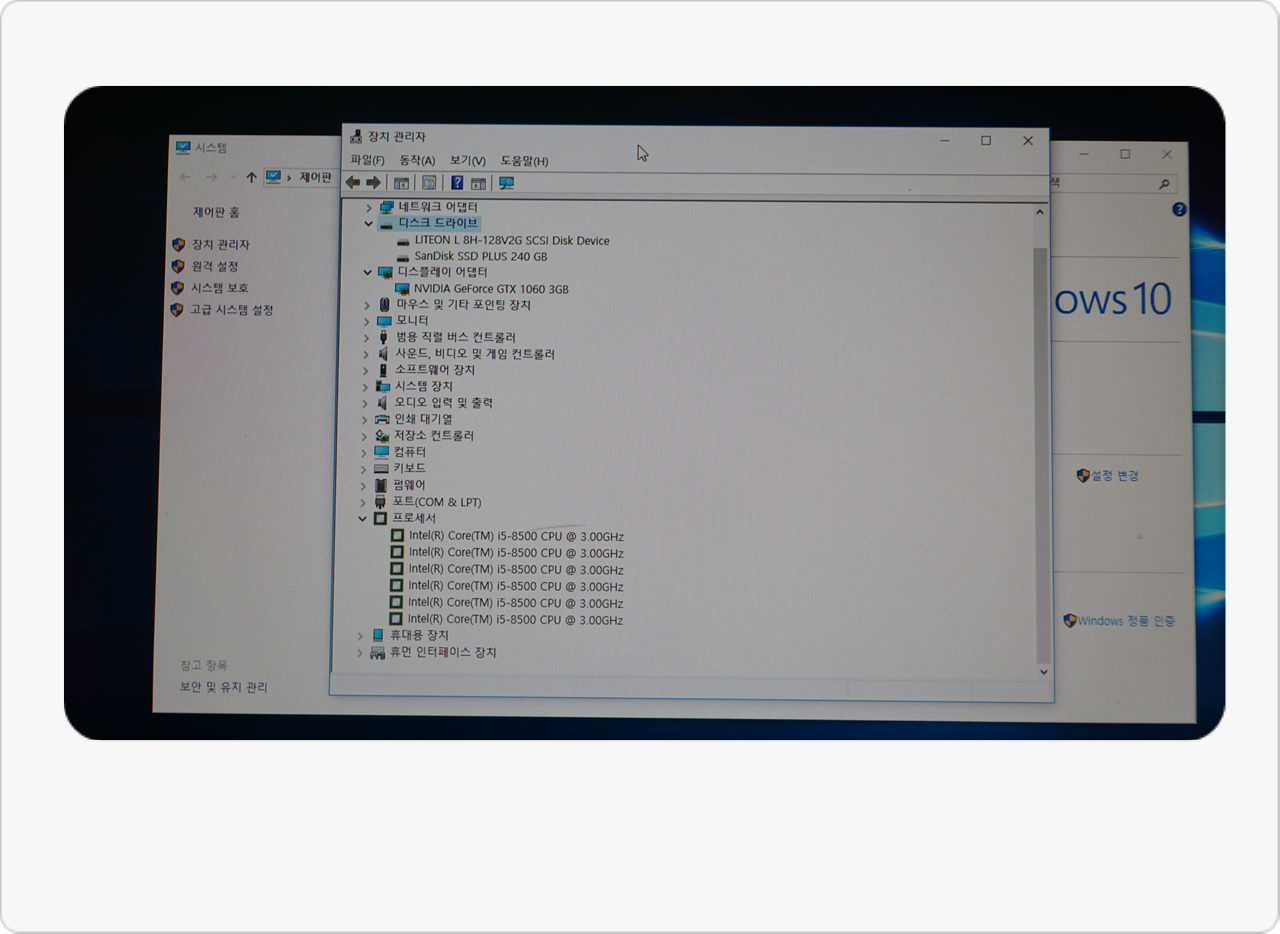Open the 동작(A) menu
Screen dimensions: 1280x934
pos(417,161)
